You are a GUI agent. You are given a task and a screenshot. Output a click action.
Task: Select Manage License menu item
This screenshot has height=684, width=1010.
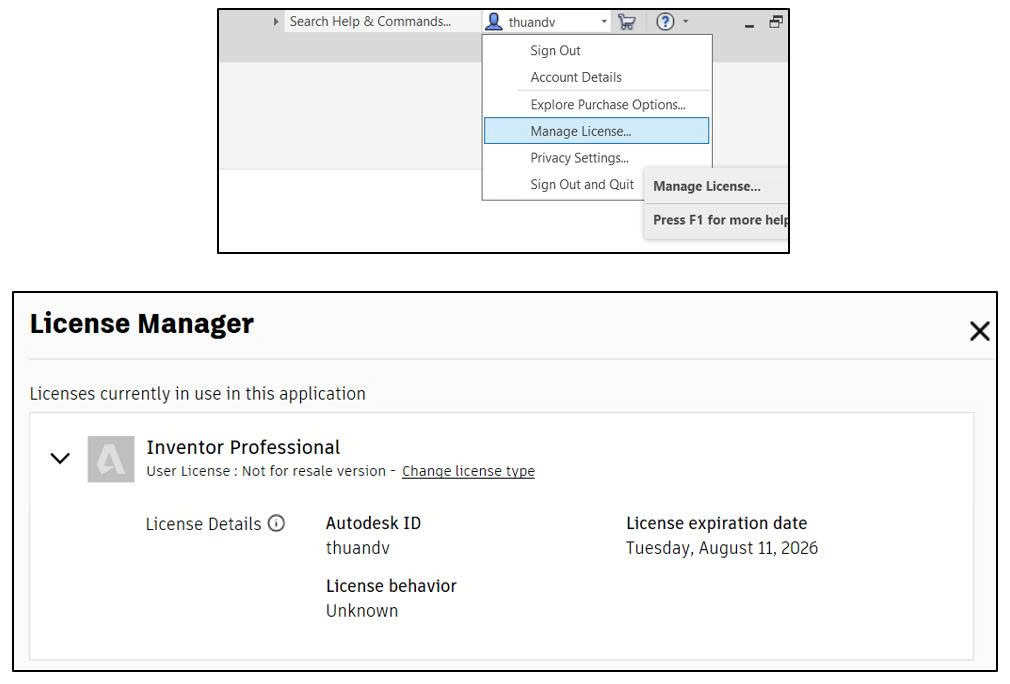[596, 131]
